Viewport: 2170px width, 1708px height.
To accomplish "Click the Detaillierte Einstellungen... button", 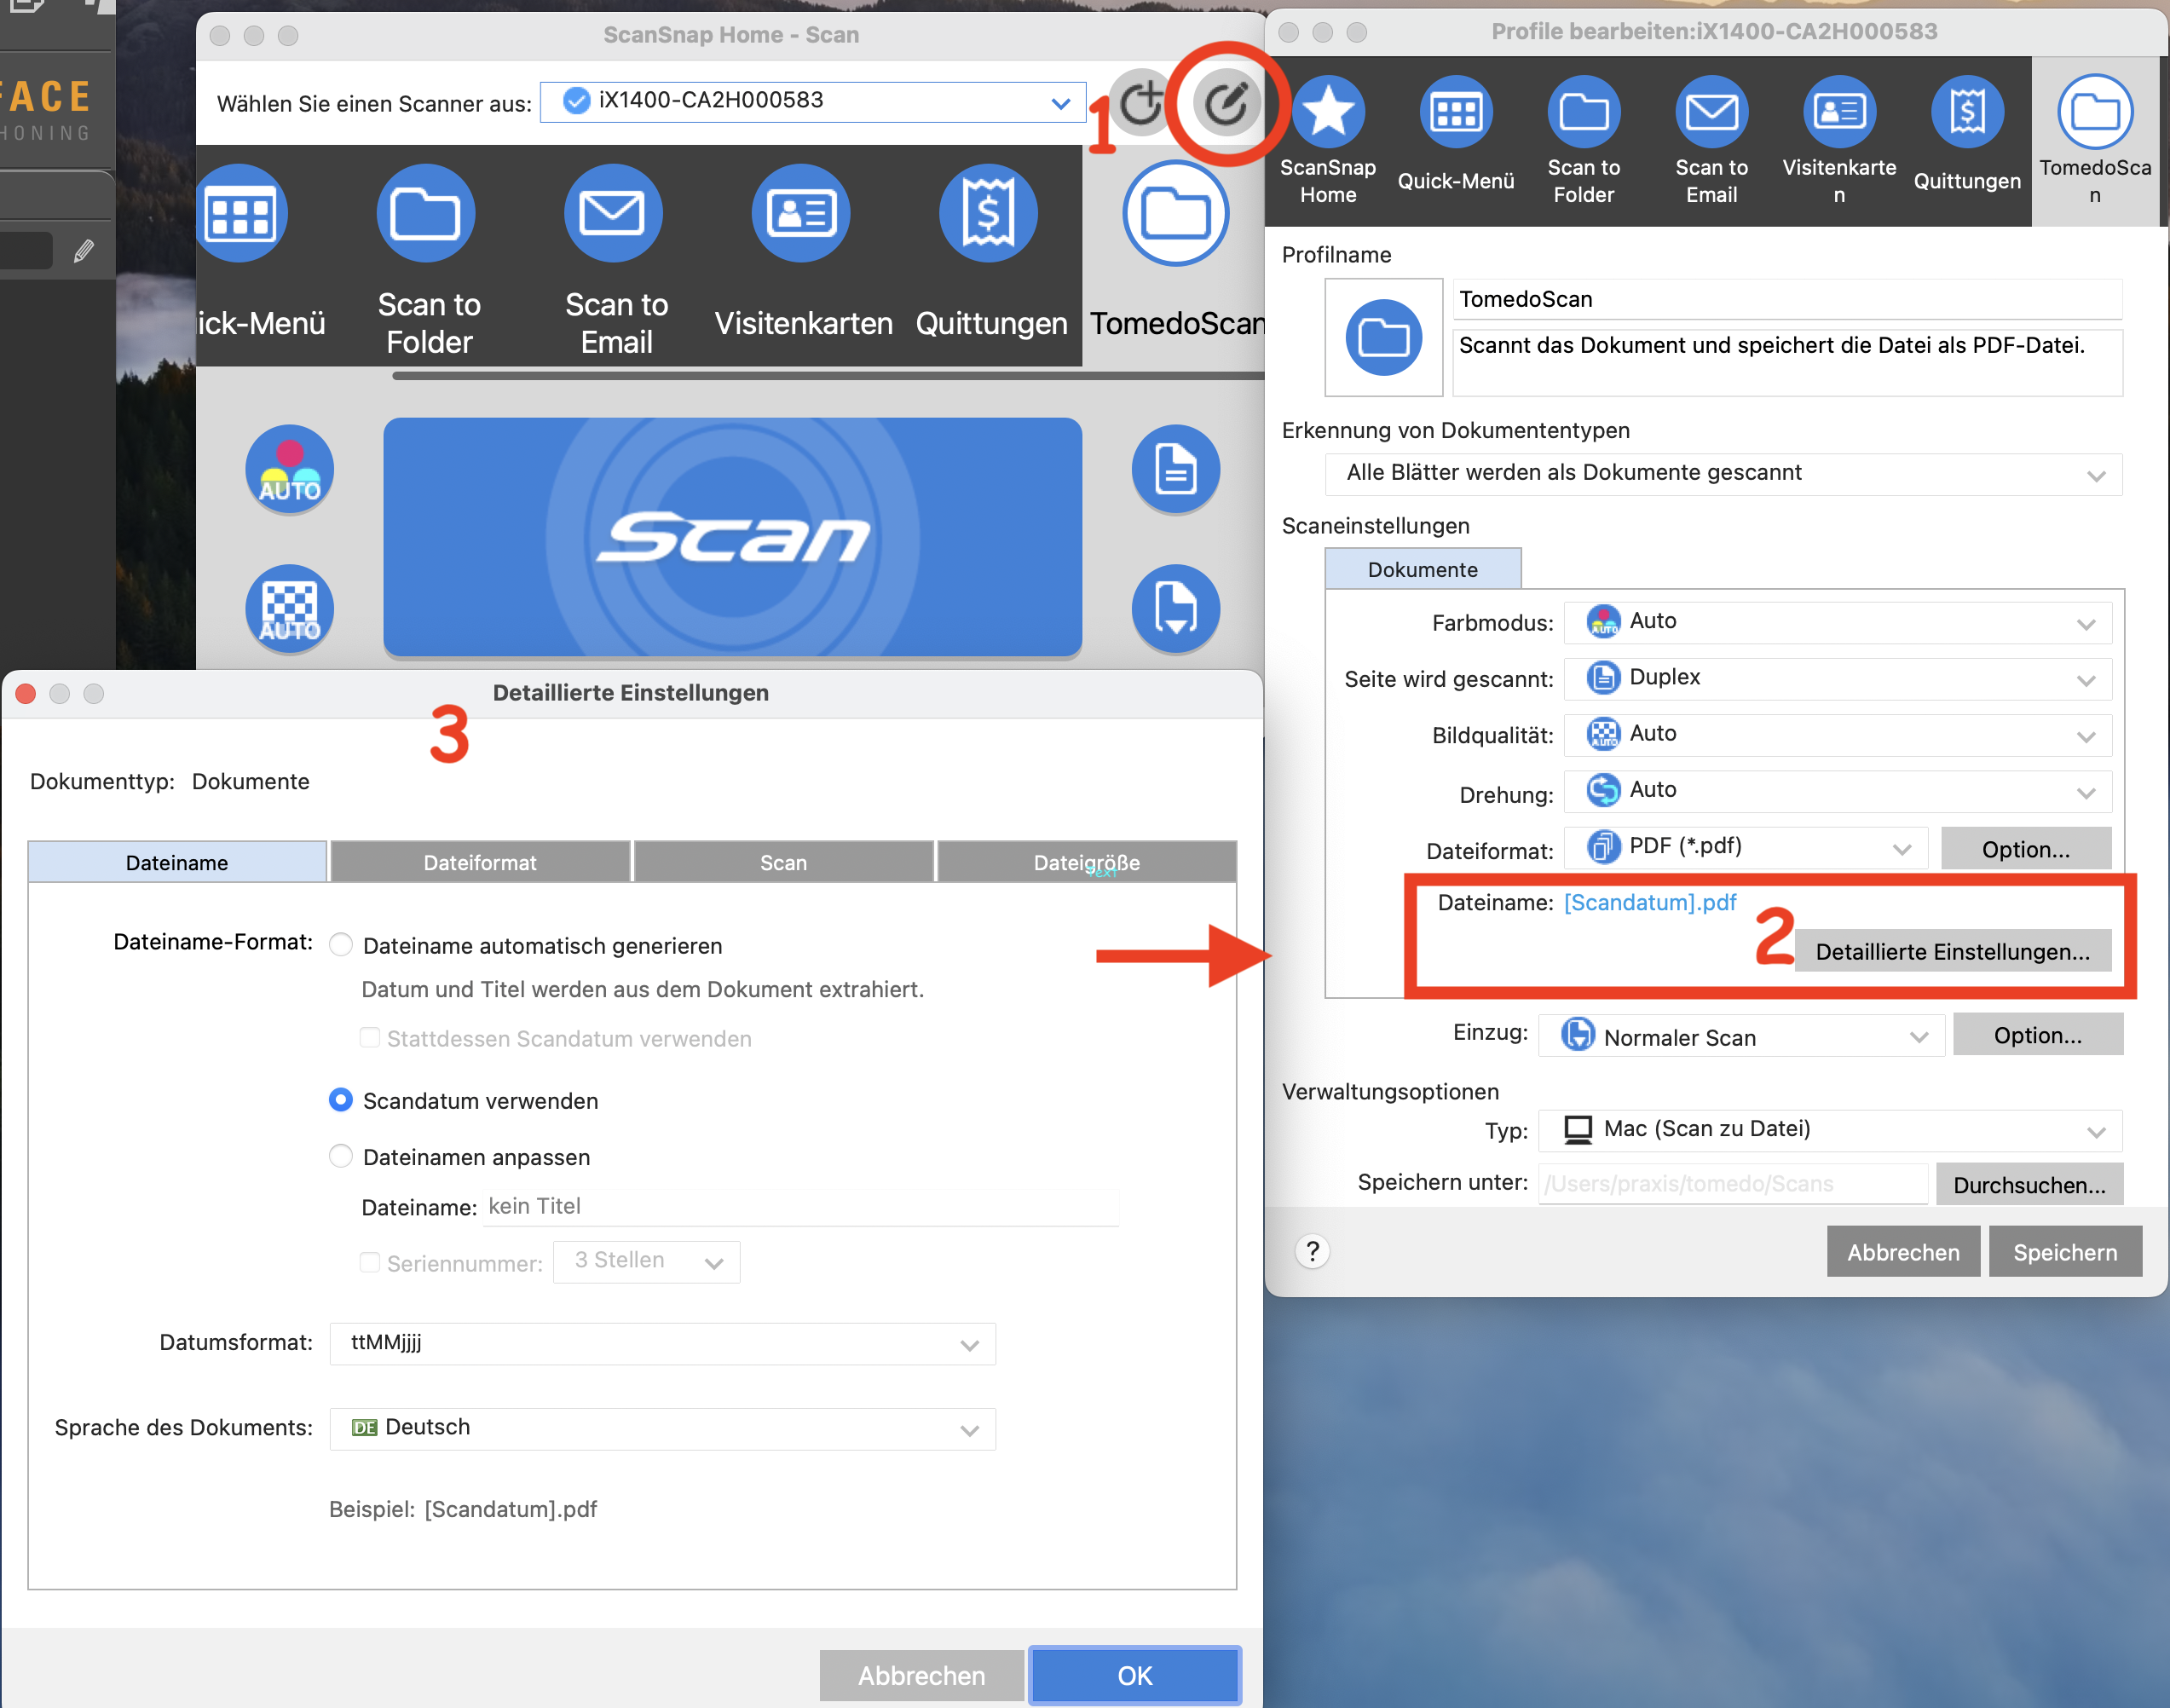I will click(1952, 951).
